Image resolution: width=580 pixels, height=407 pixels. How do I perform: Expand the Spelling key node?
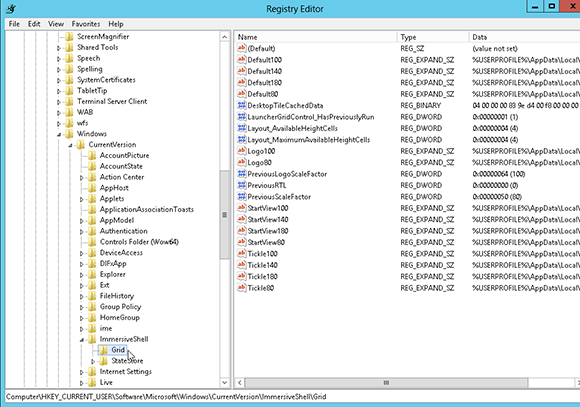point(58,69)
